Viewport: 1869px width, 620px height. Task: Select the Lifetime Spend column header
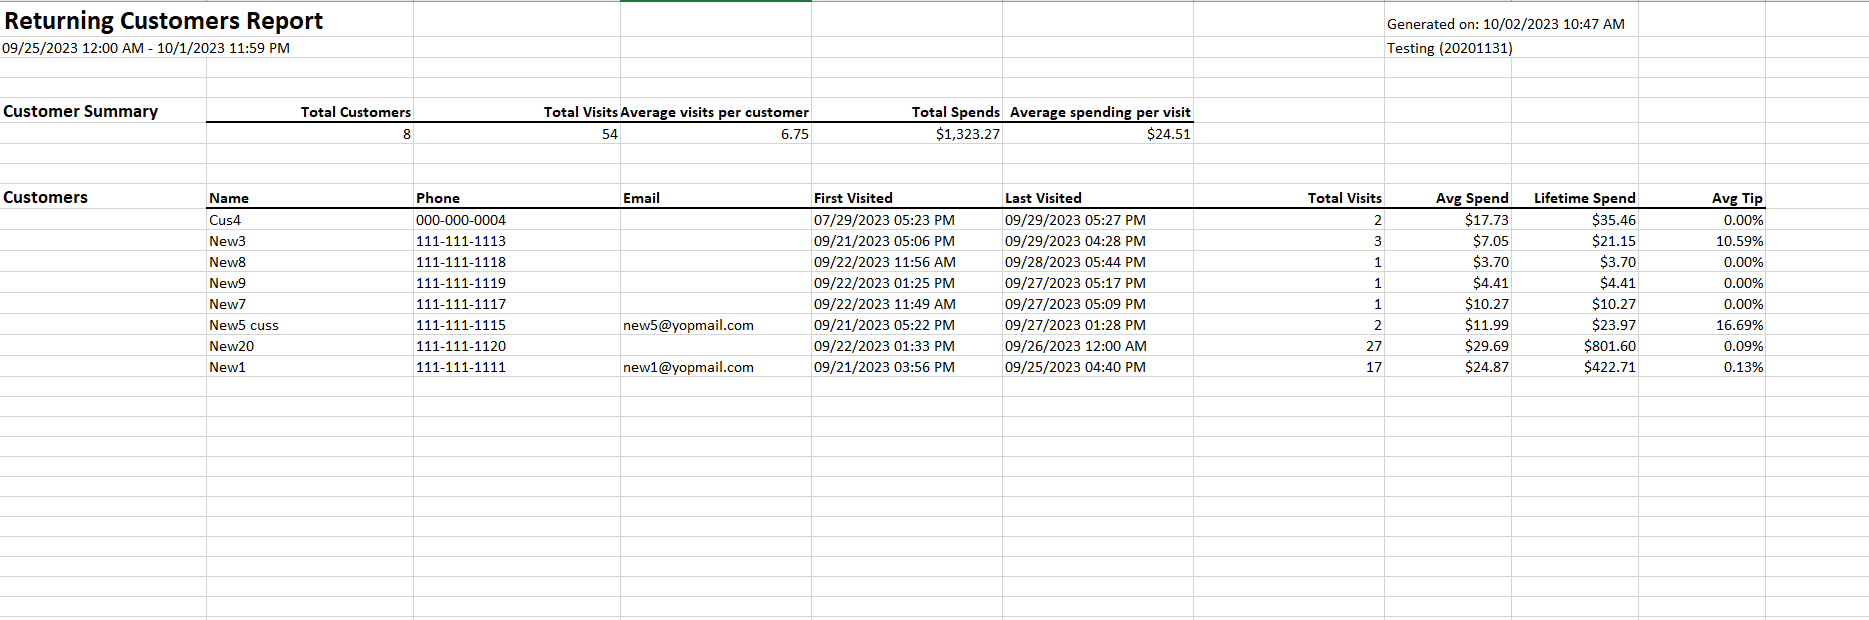[x=1584, y=198]
